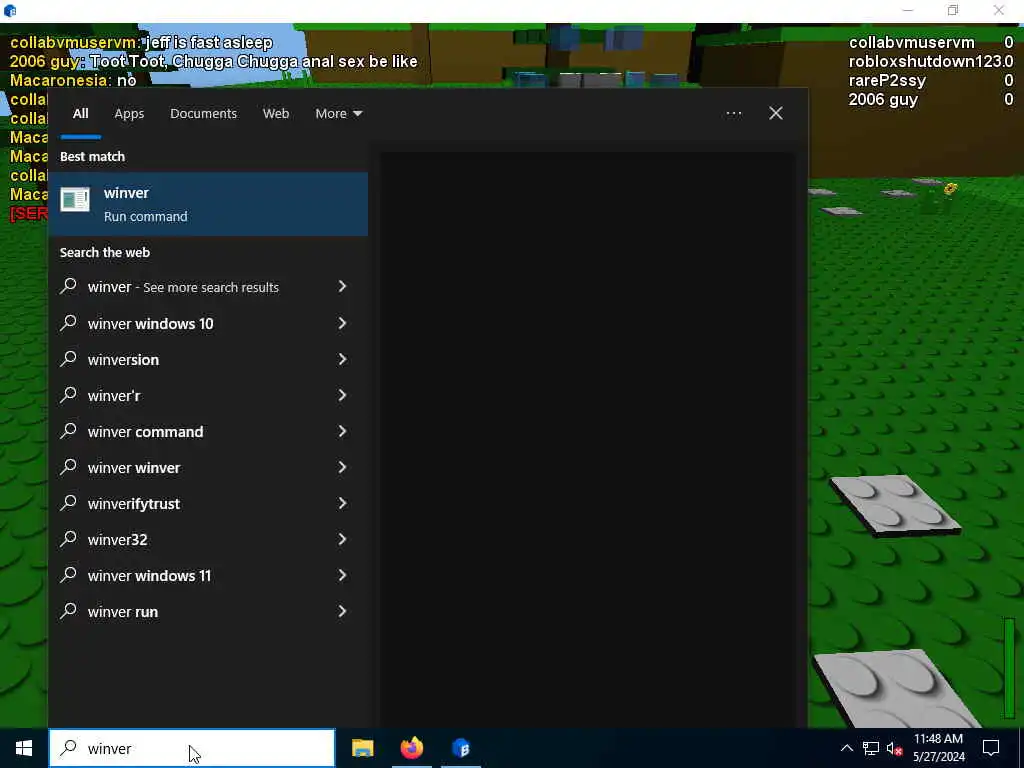Select the winver windows 11 suggestion
The height and width of the screenshot is (768, 1024).
pyautogui.click(x=208, y=575)
